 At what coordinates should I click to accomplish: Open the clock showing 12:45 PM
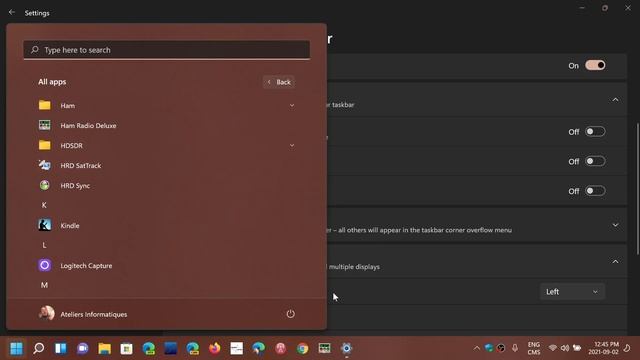pyautogui.click(x=603, y=348)
